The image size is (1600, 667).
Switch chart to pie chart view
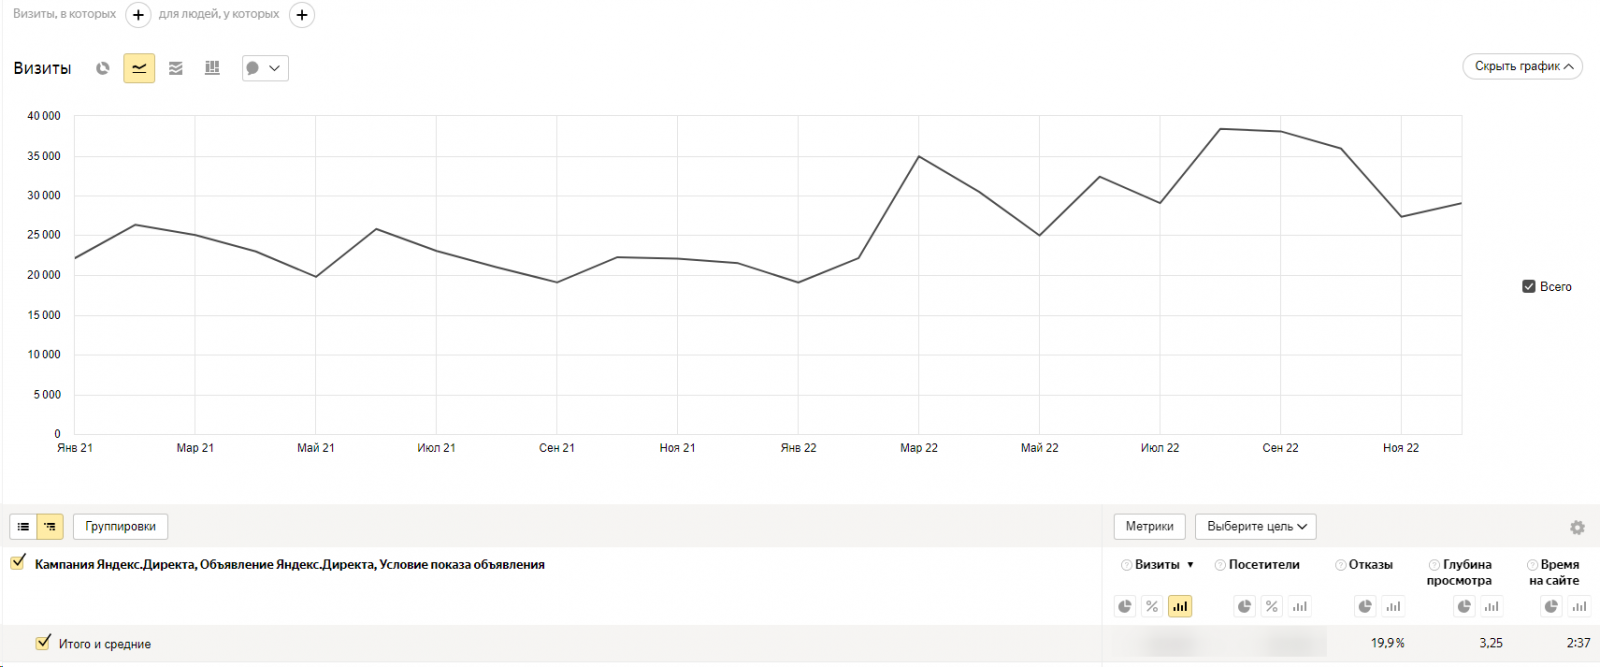pos(102,68)
